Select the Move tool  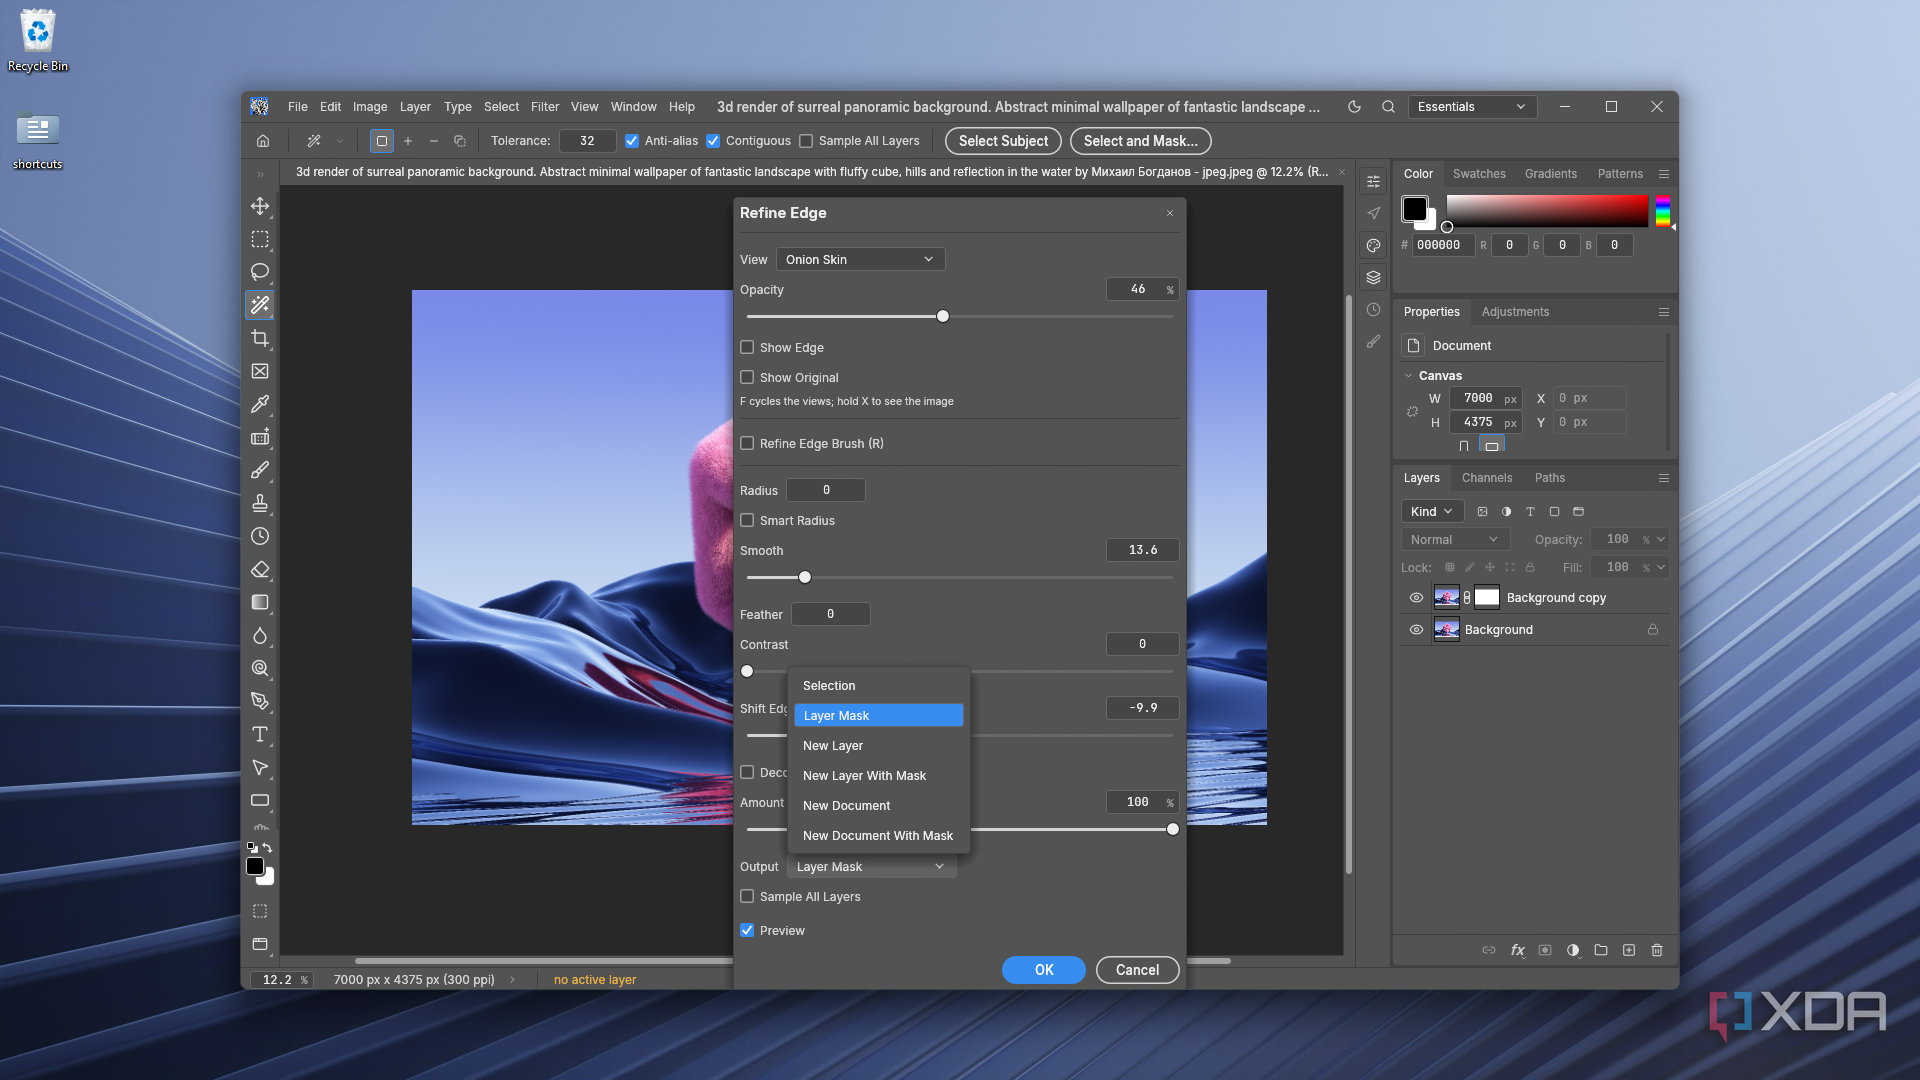(260, 206)
